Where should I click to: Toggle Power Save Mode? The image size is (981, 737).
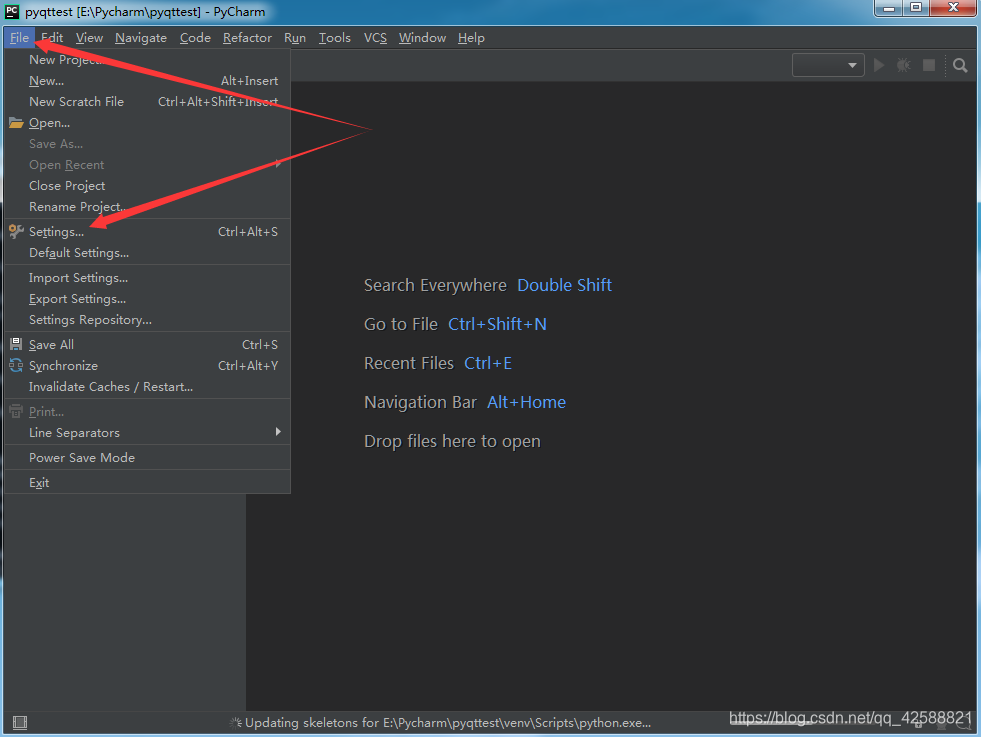point(148,457)
